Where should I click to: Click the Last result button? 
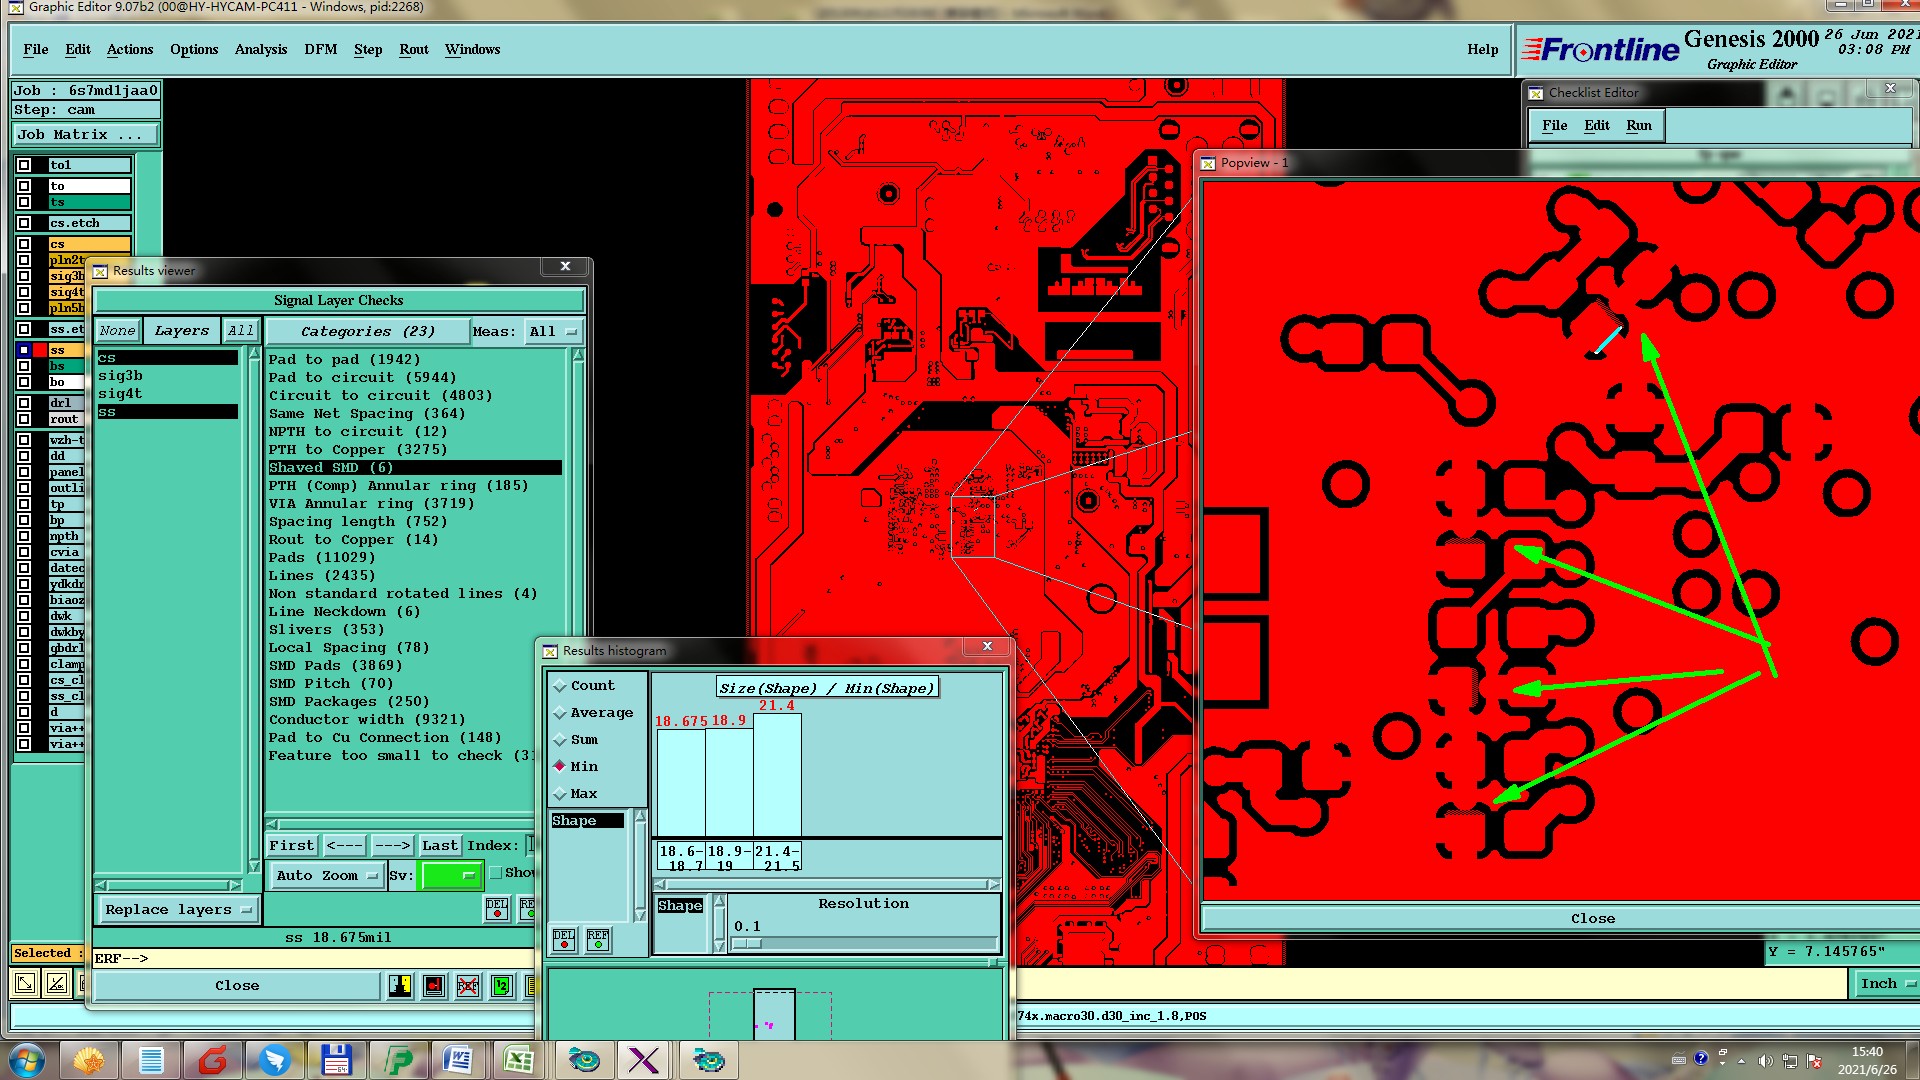(x=439, y=845)
